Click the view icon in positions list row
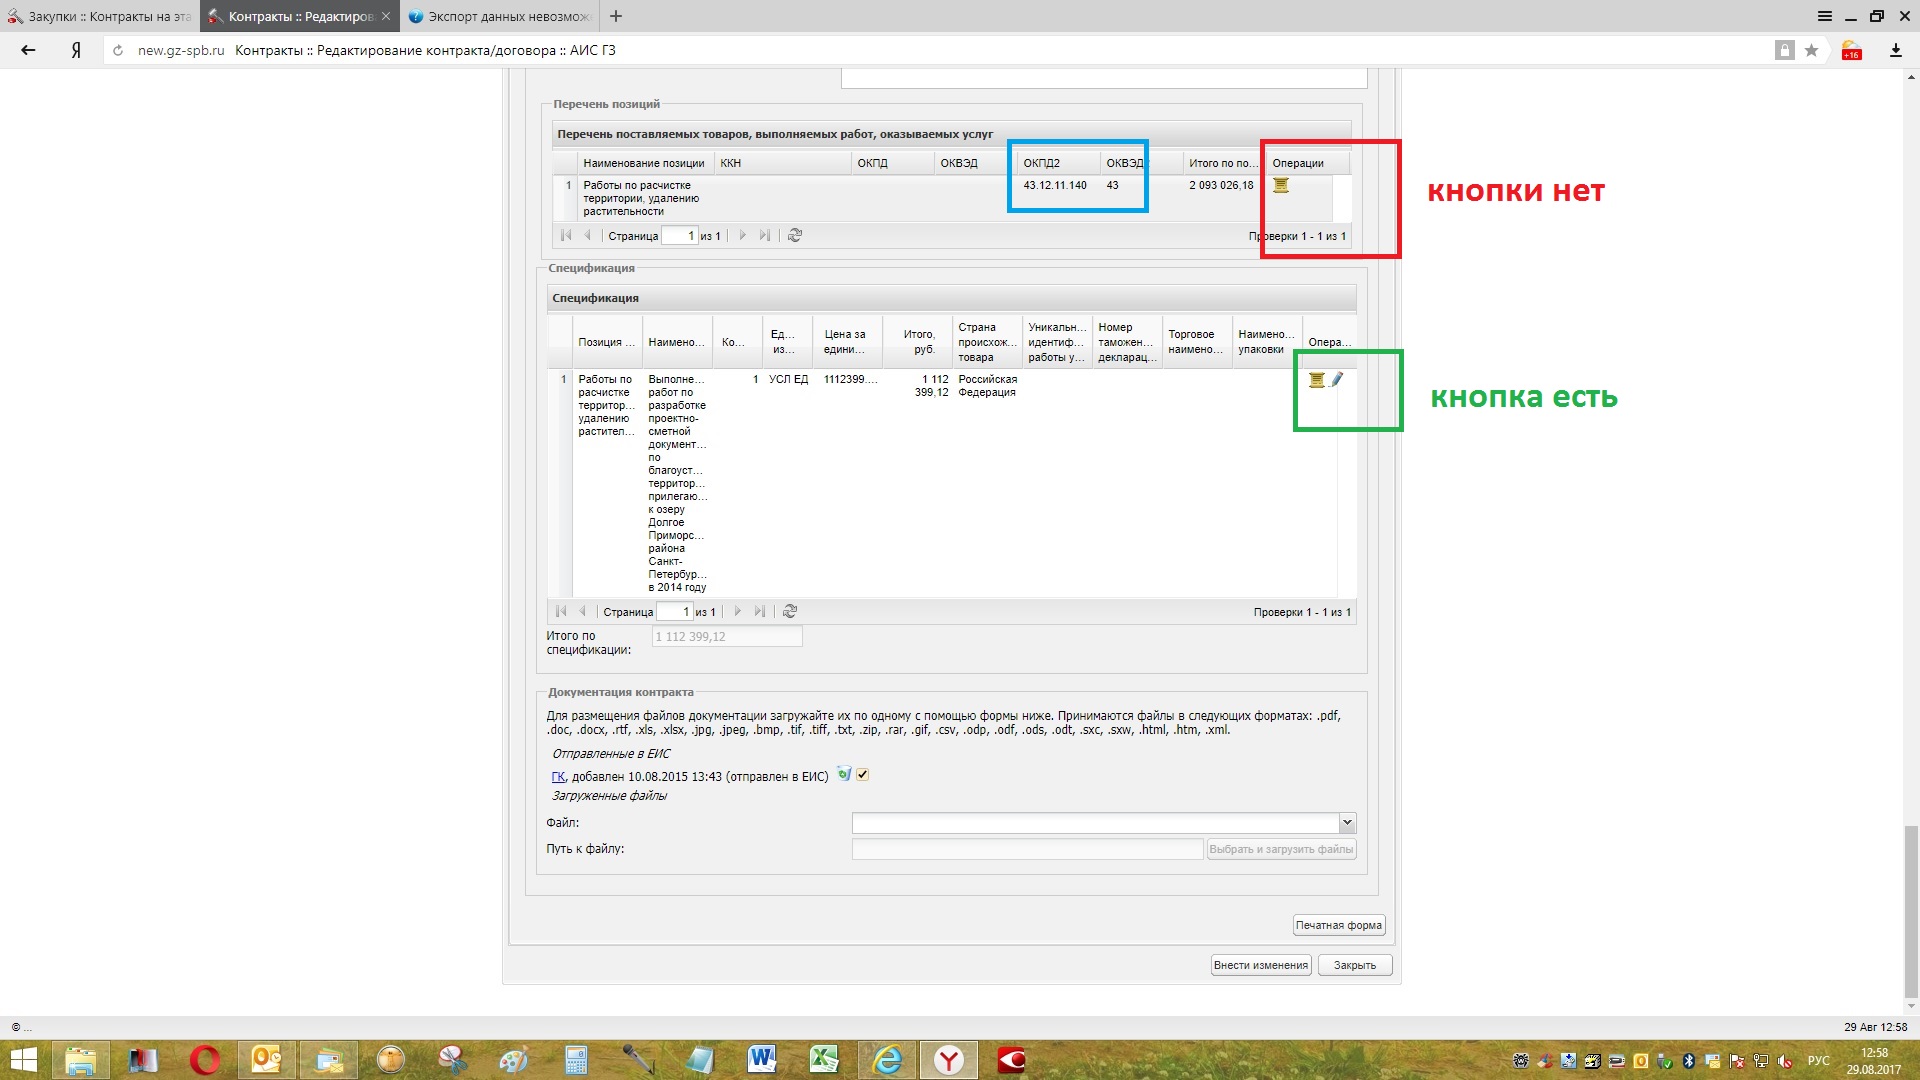This screenshot has height=1080, width=1920. click(x=1280, y=185)
